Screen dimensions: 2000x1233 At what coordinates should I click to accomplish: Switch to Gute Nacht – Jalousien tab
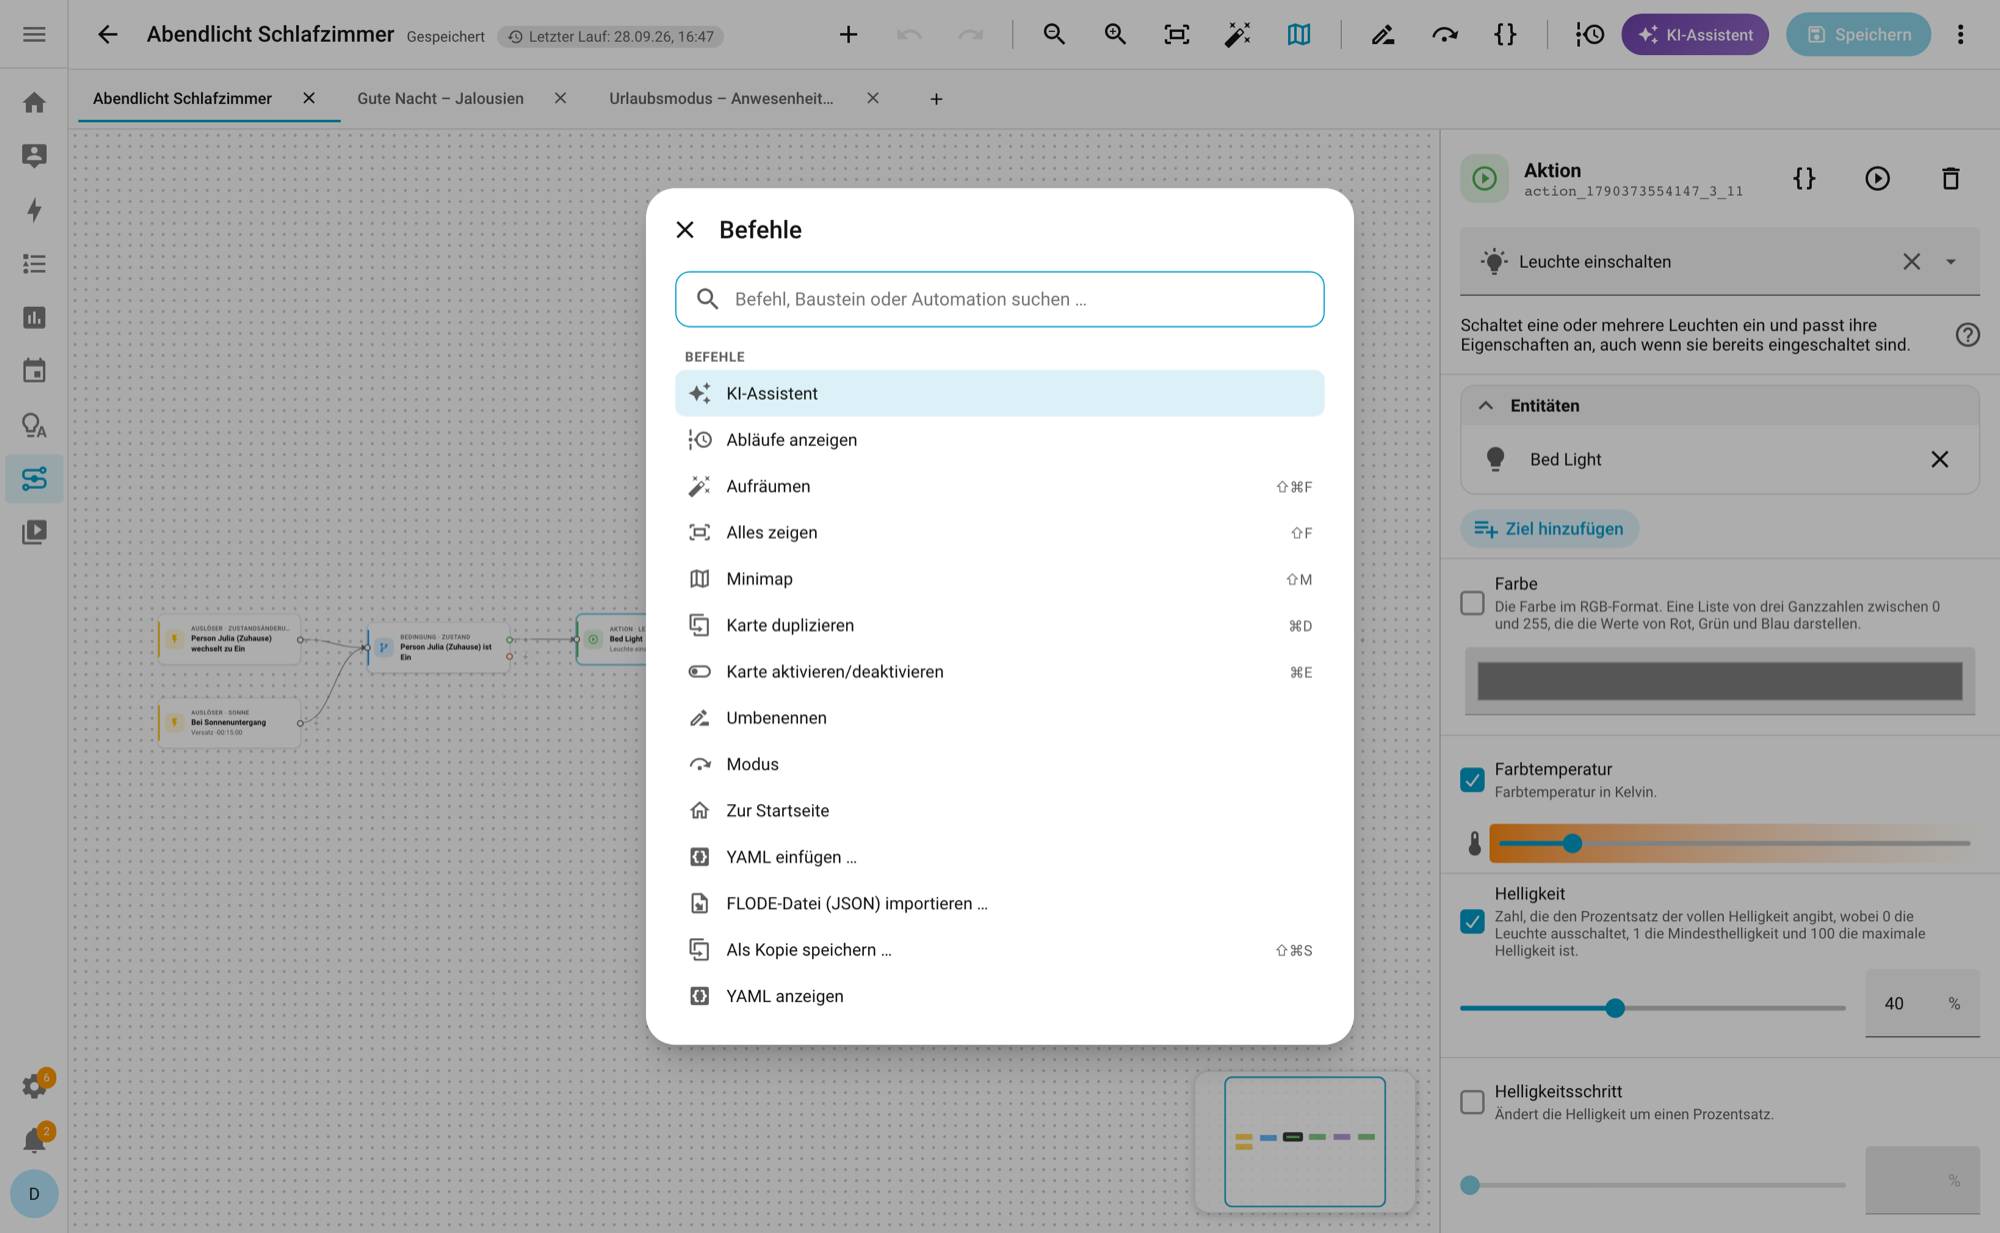440,98
